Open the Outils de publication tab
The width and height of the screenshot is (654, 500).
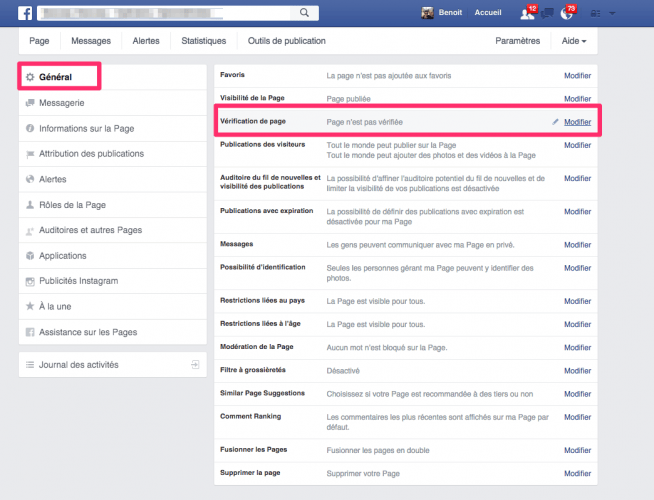(x=287, y=41)
